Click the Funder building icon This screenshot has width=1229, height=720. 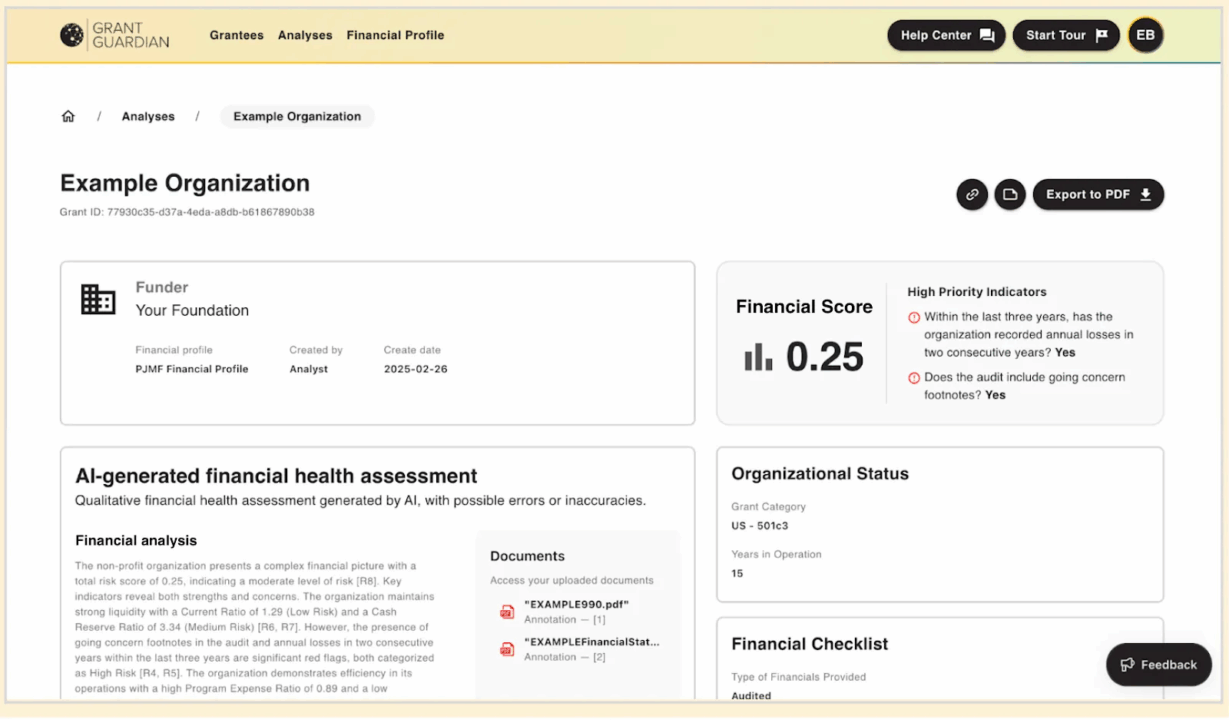pyautogui.click(x=98, y=299)
